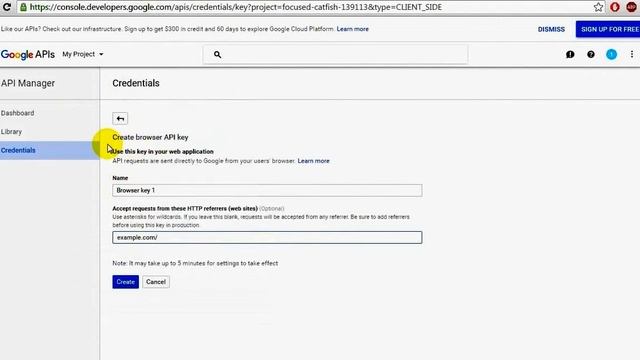
Task: Dismiss the promotional banner
Action: [551, 29]
